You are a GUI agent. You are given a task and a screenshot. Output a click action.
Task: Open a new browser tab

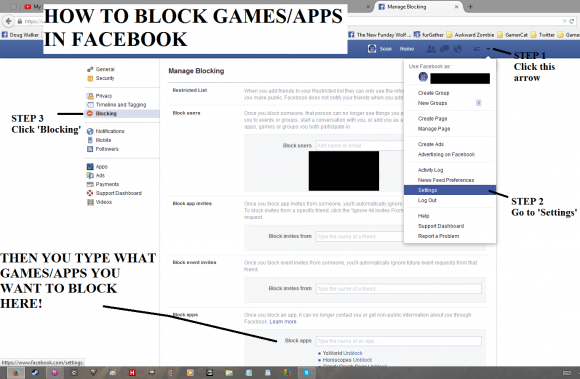coord(471,7)
